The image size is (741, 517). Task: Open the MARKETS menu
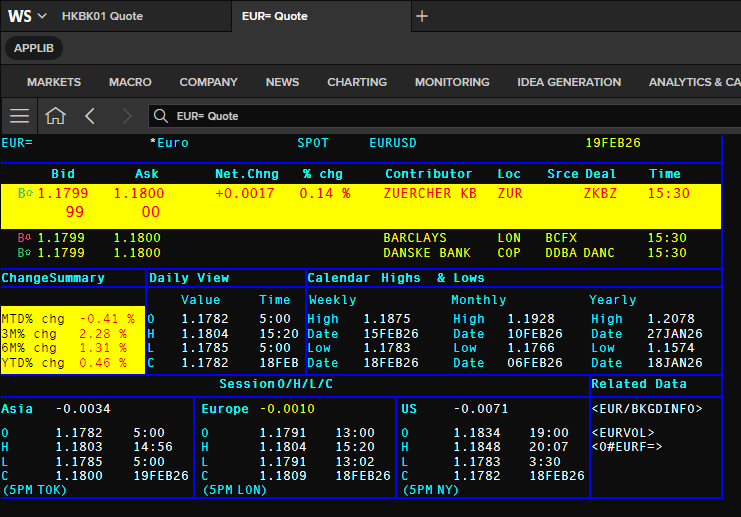coord(54,82)
